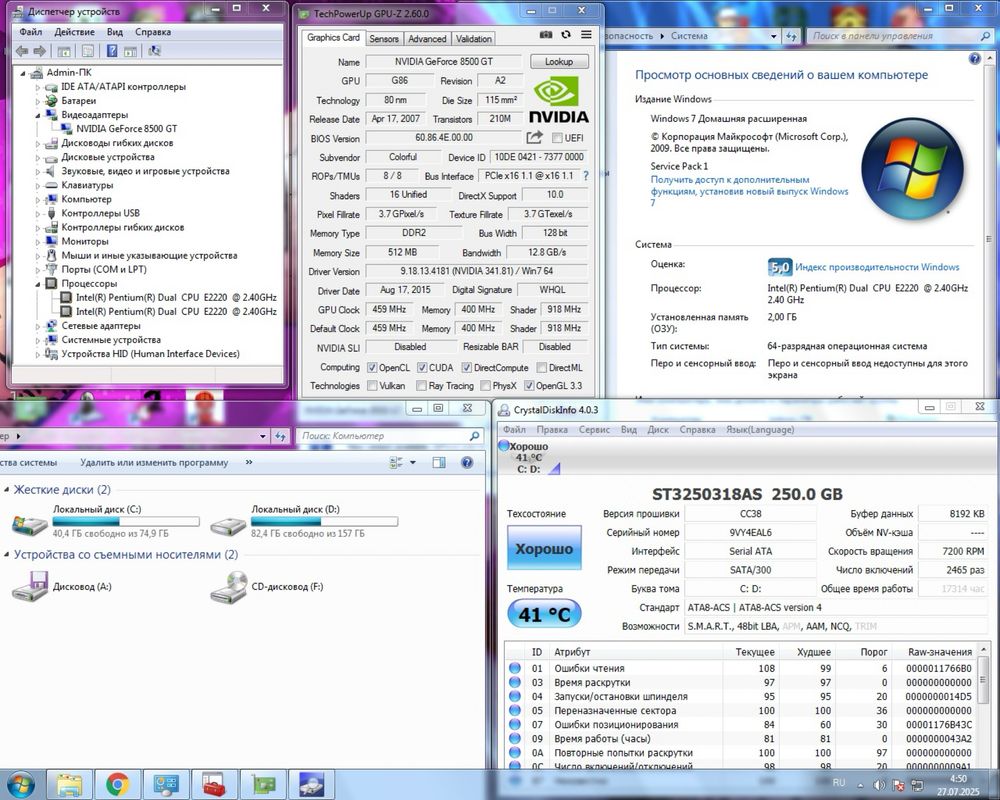Select the Local Disk (D:) drive icon
The height and width of the screenshot is (800, 1000).
[x=228, y=524]
